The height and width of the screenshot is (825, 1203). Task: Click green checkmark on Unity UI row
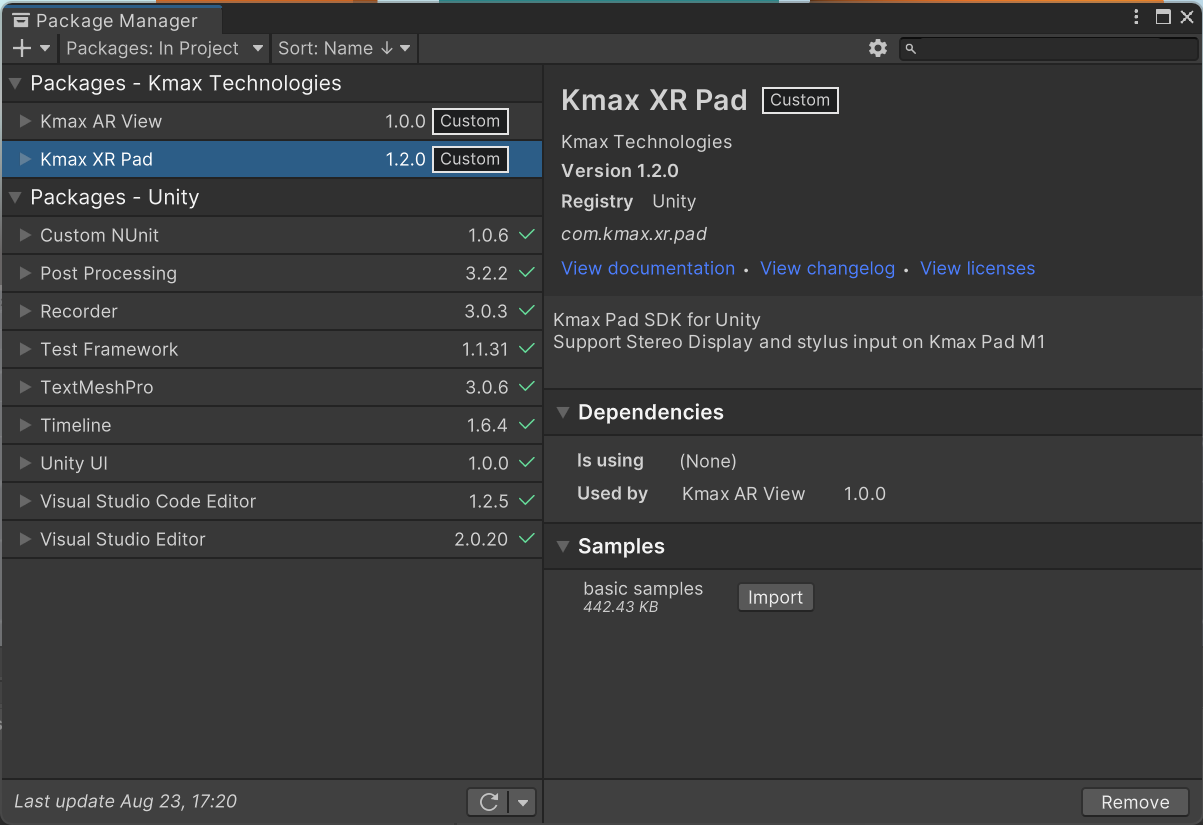coord(527,463)
